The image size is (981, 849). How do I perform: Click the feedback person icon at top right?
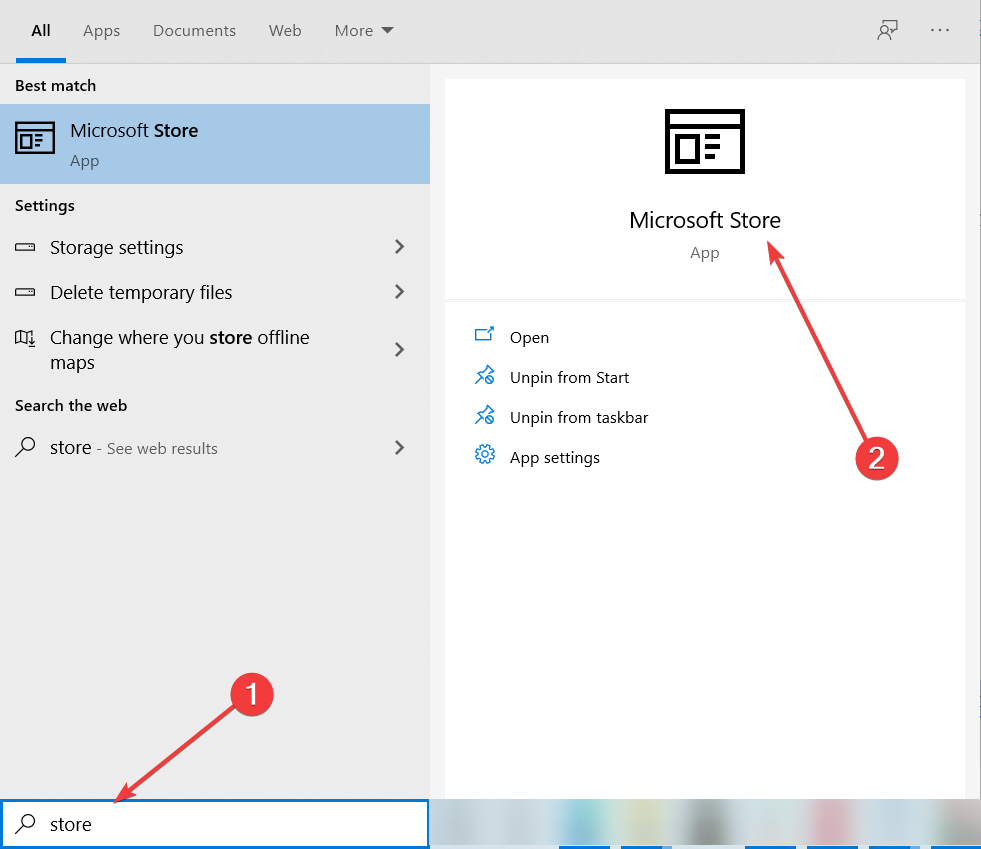pos(887,31)
